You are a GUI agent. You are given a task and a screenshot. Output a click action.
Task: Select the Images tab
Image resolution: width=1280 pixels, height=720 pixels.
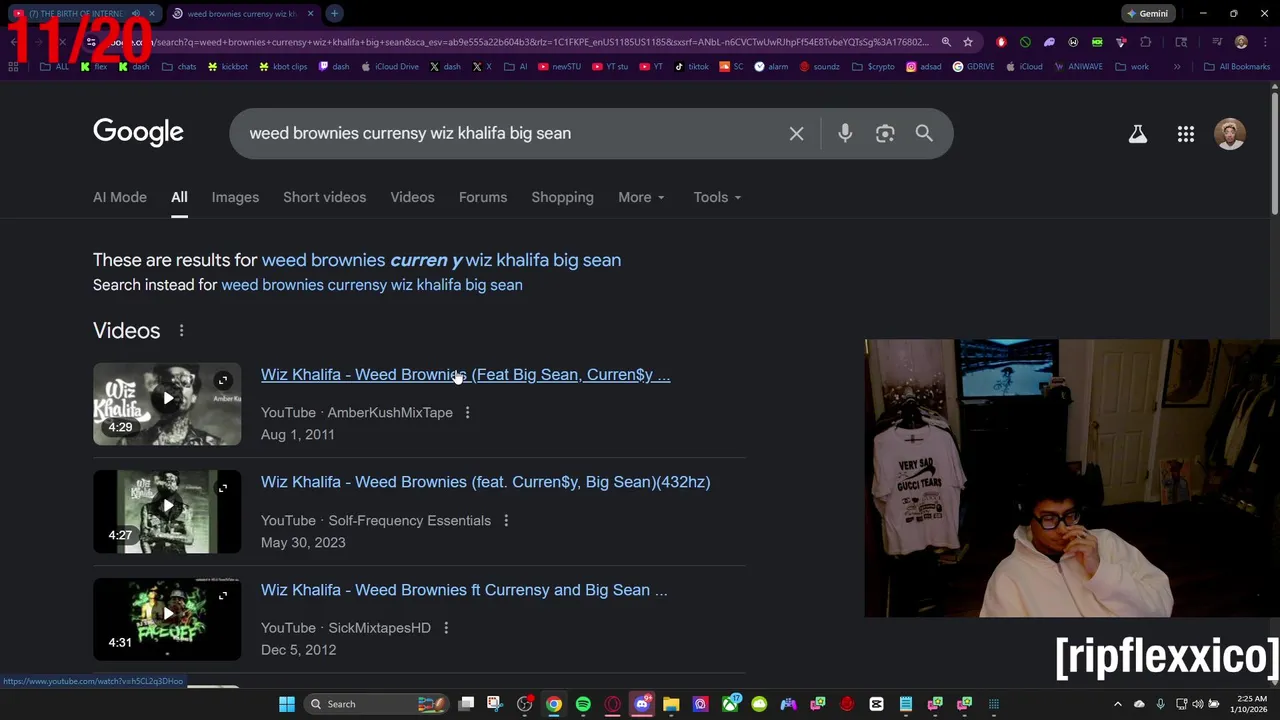[x=235, y=197]
